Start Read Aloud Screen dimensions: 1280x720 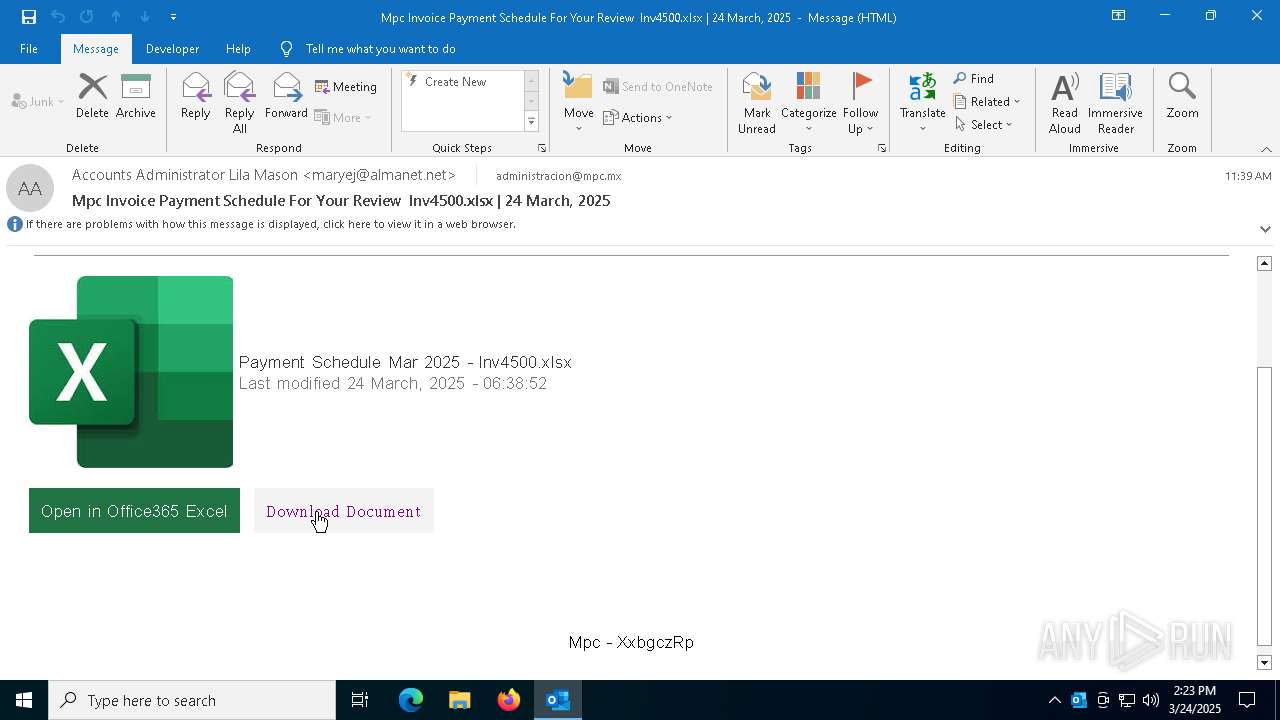pos(1065,102)
